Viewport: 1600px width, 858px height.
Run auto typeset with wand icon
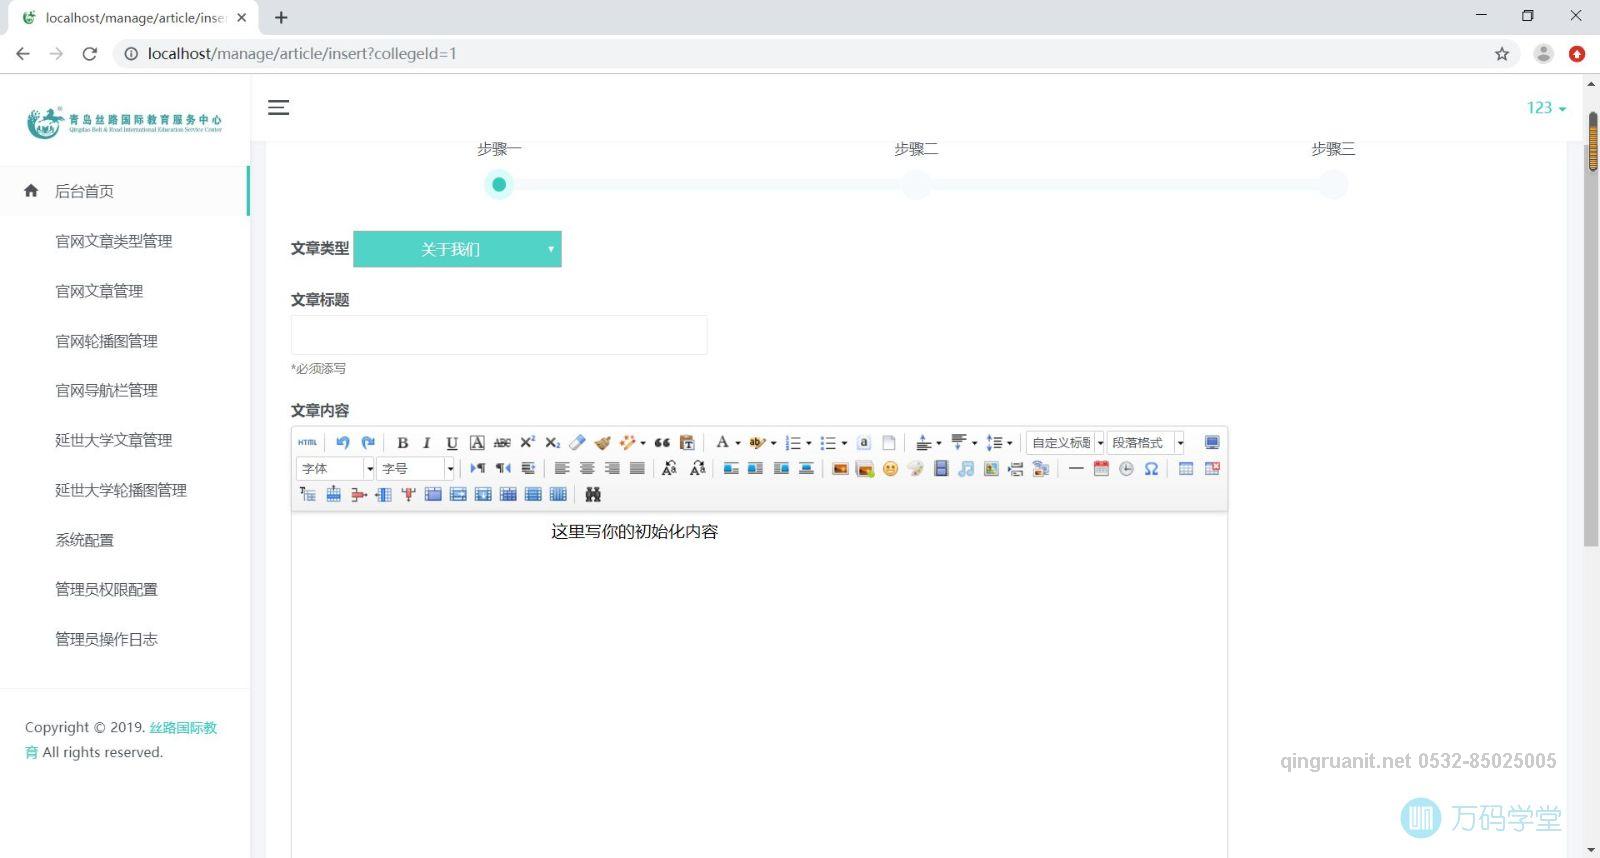(x=628, y=442)
